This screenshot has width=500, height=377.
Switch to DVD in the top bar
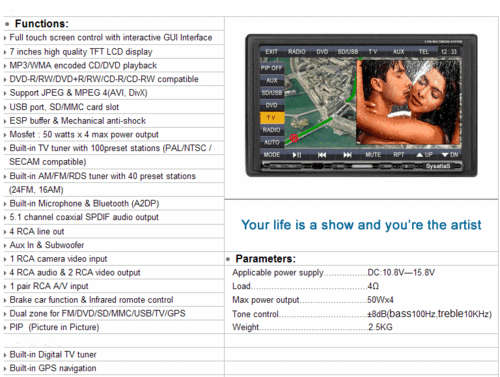coord(322,52)
